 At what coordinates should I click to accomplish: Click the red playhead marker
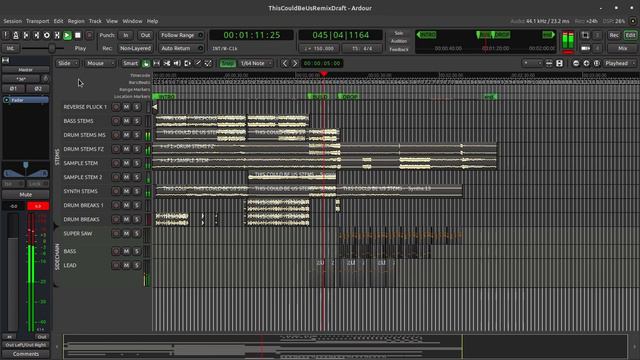[x=324, y=74]
